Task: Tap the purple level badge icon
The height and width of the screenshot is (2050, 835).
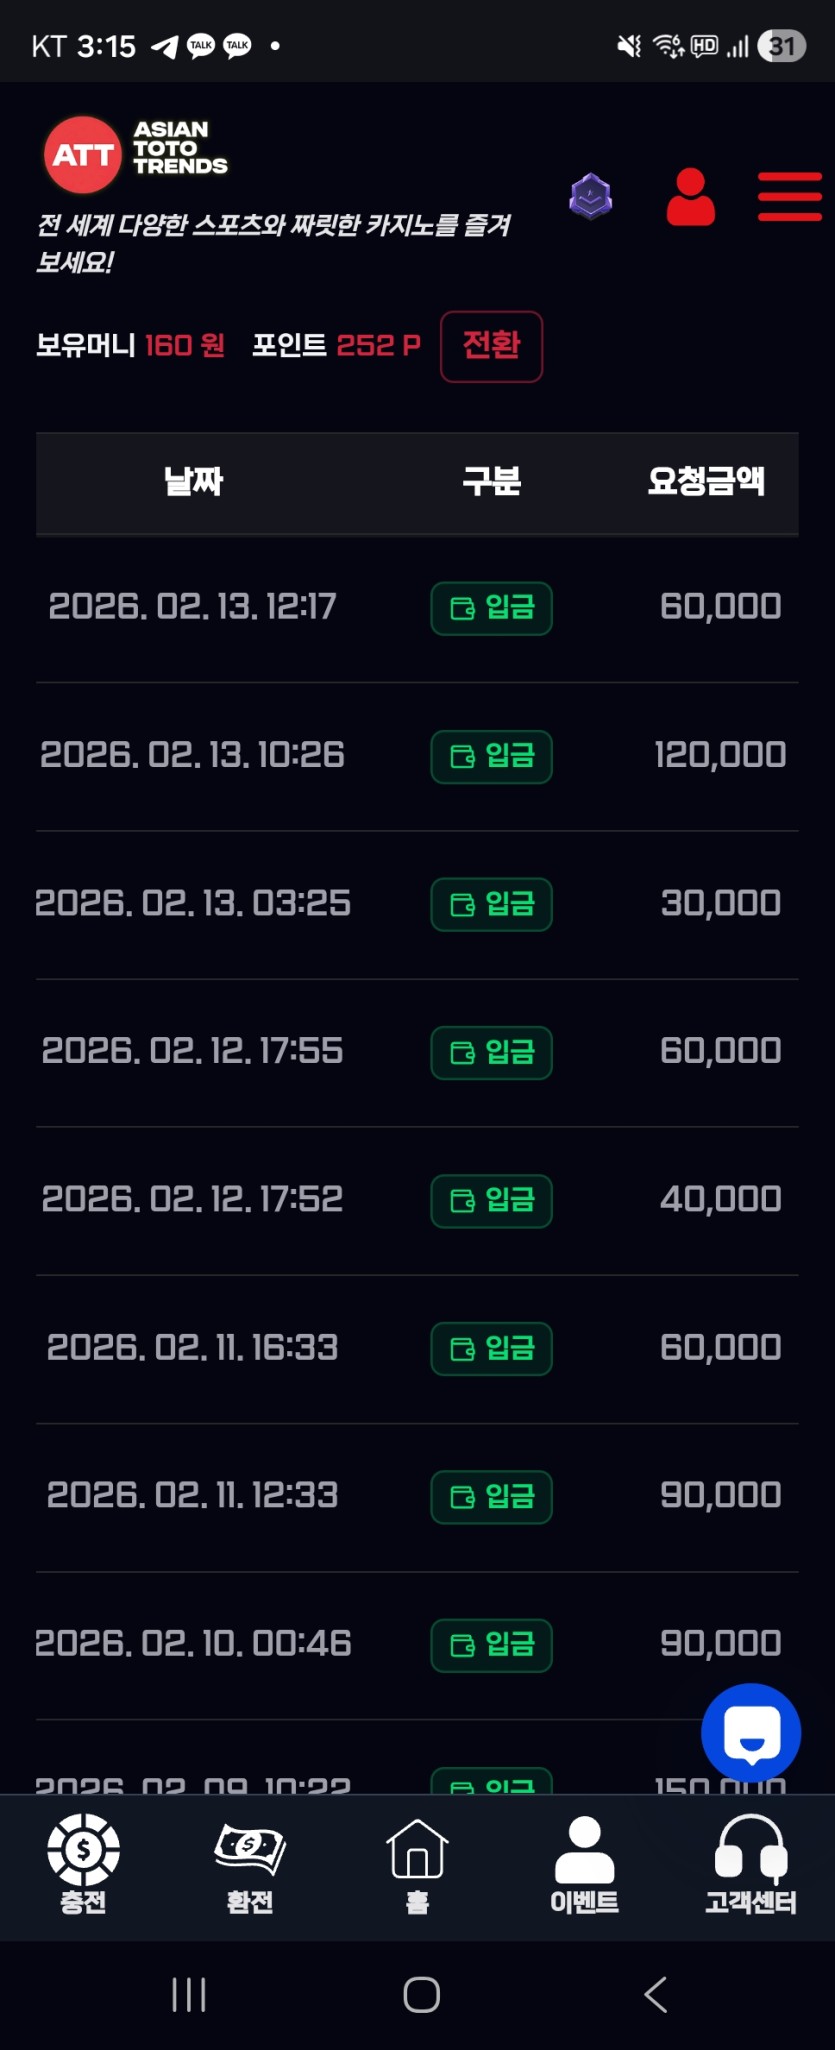Action: tap(591, 196)
